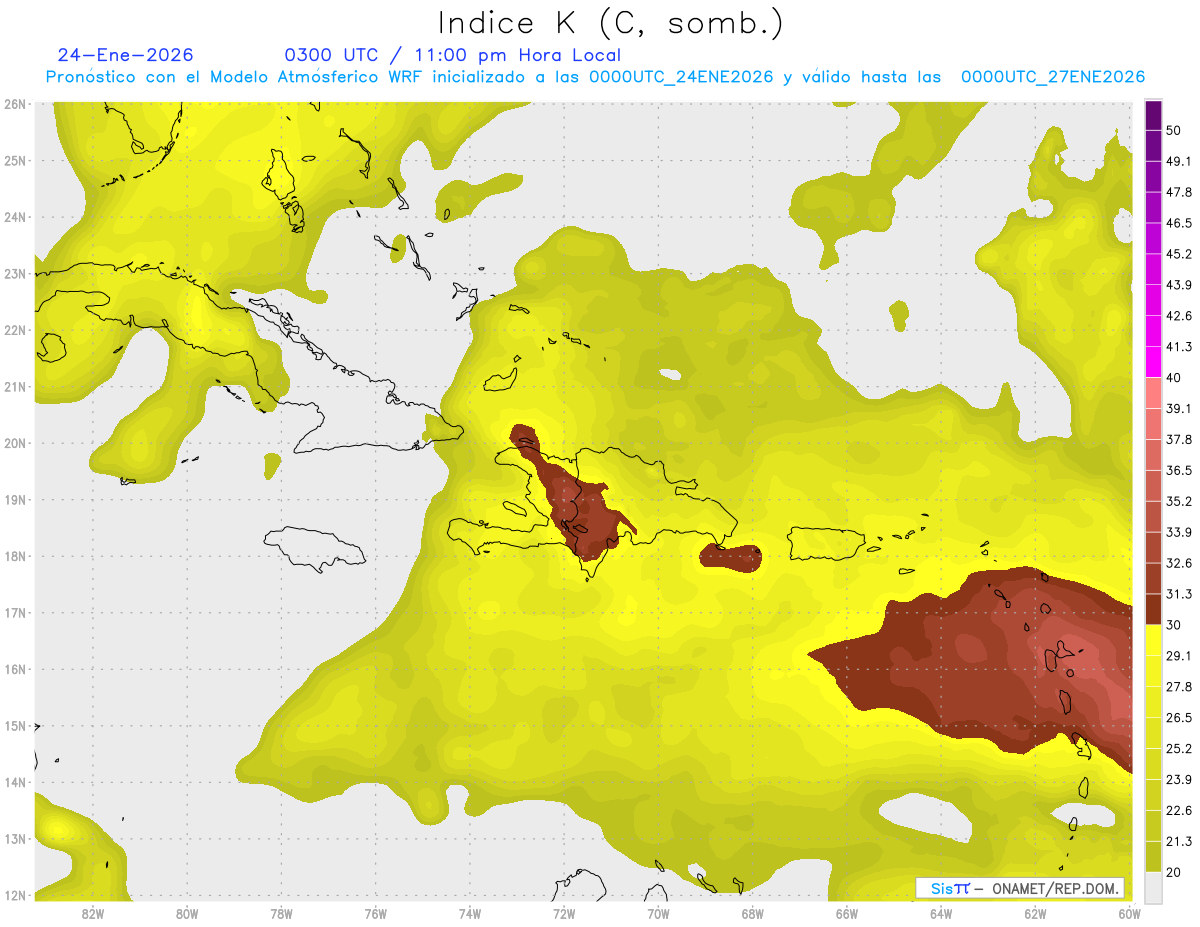
Task: Click the colorbar value '35.2'
Action: pos(1178,501)
